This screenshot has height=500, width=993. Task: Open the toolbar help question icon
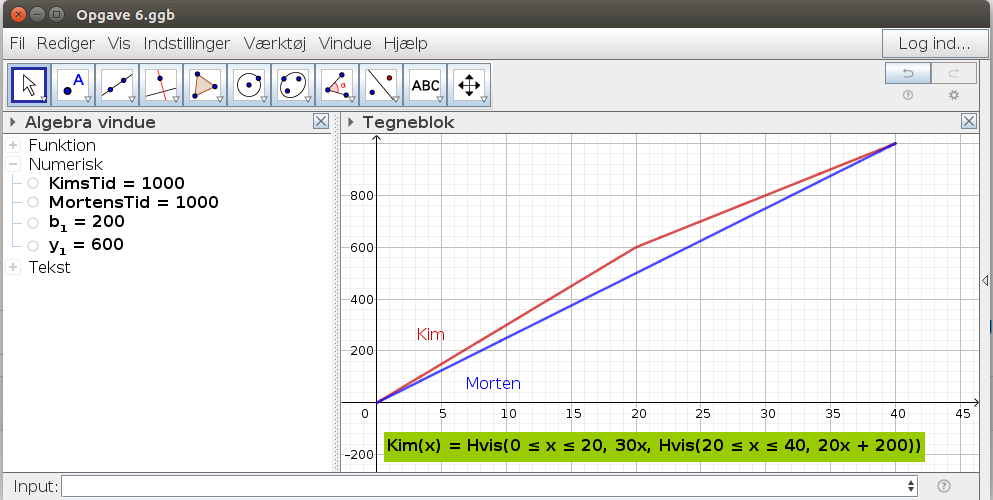(x=908, y=95)
